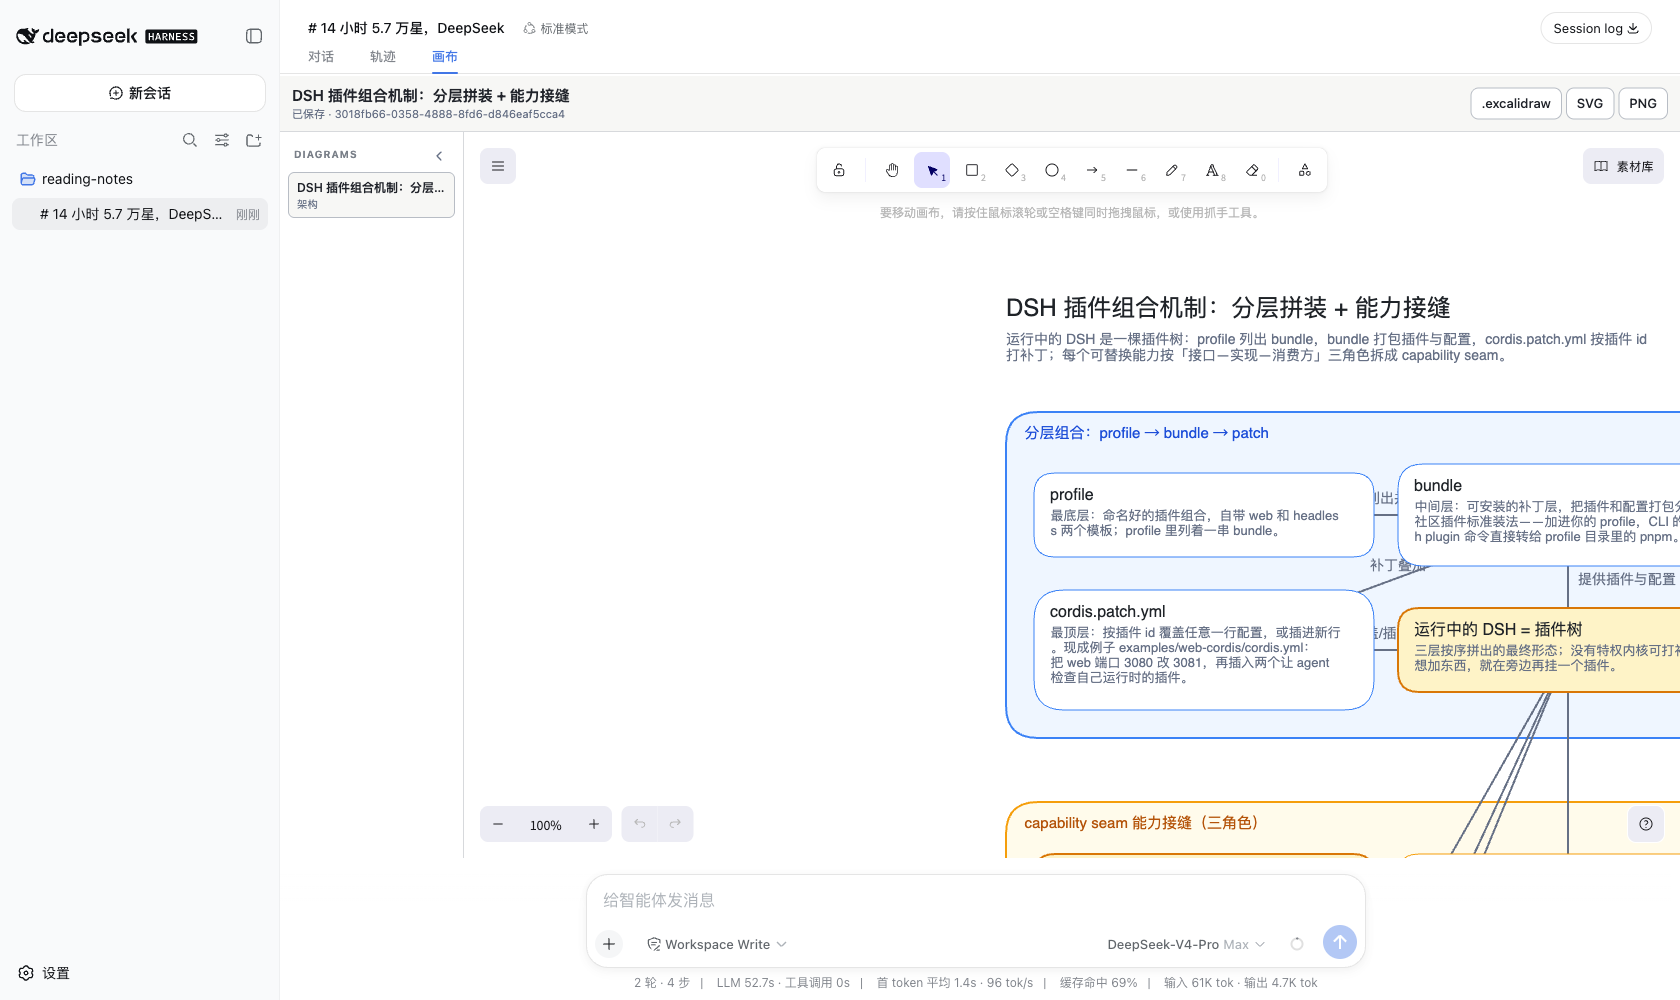Screen dimensions: 1680x1000
Task: Select the Hand pan tool
Action: [x=892, y=170]
